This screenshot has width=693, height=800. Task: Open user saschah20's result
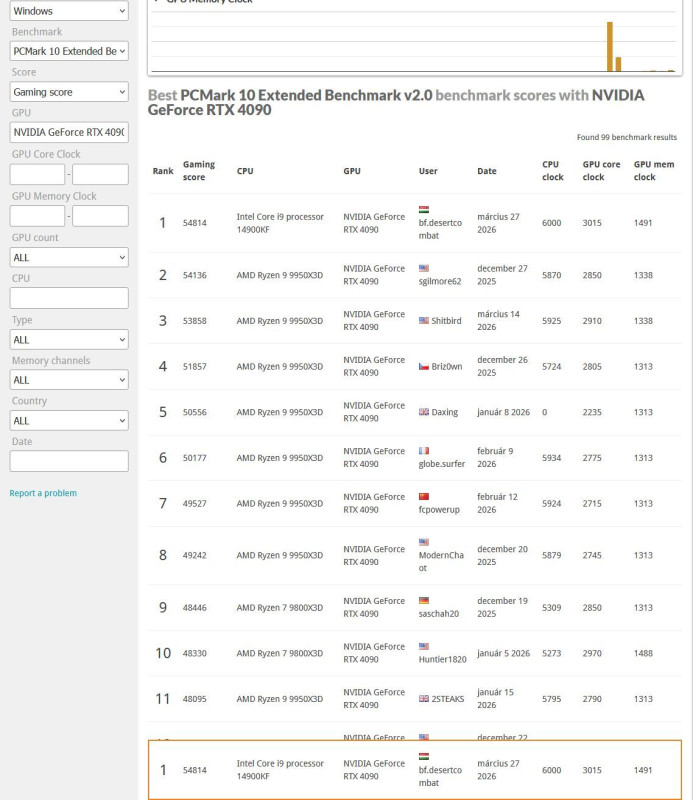(438, 613)
